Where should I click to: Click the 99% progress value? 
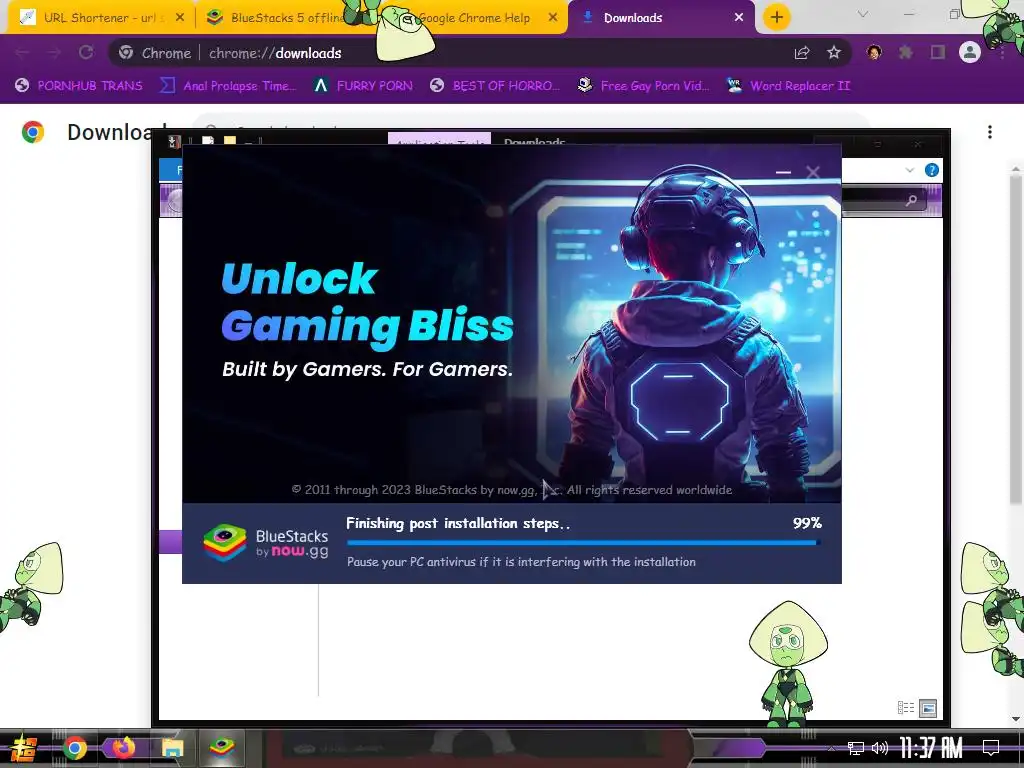point(807,523)
